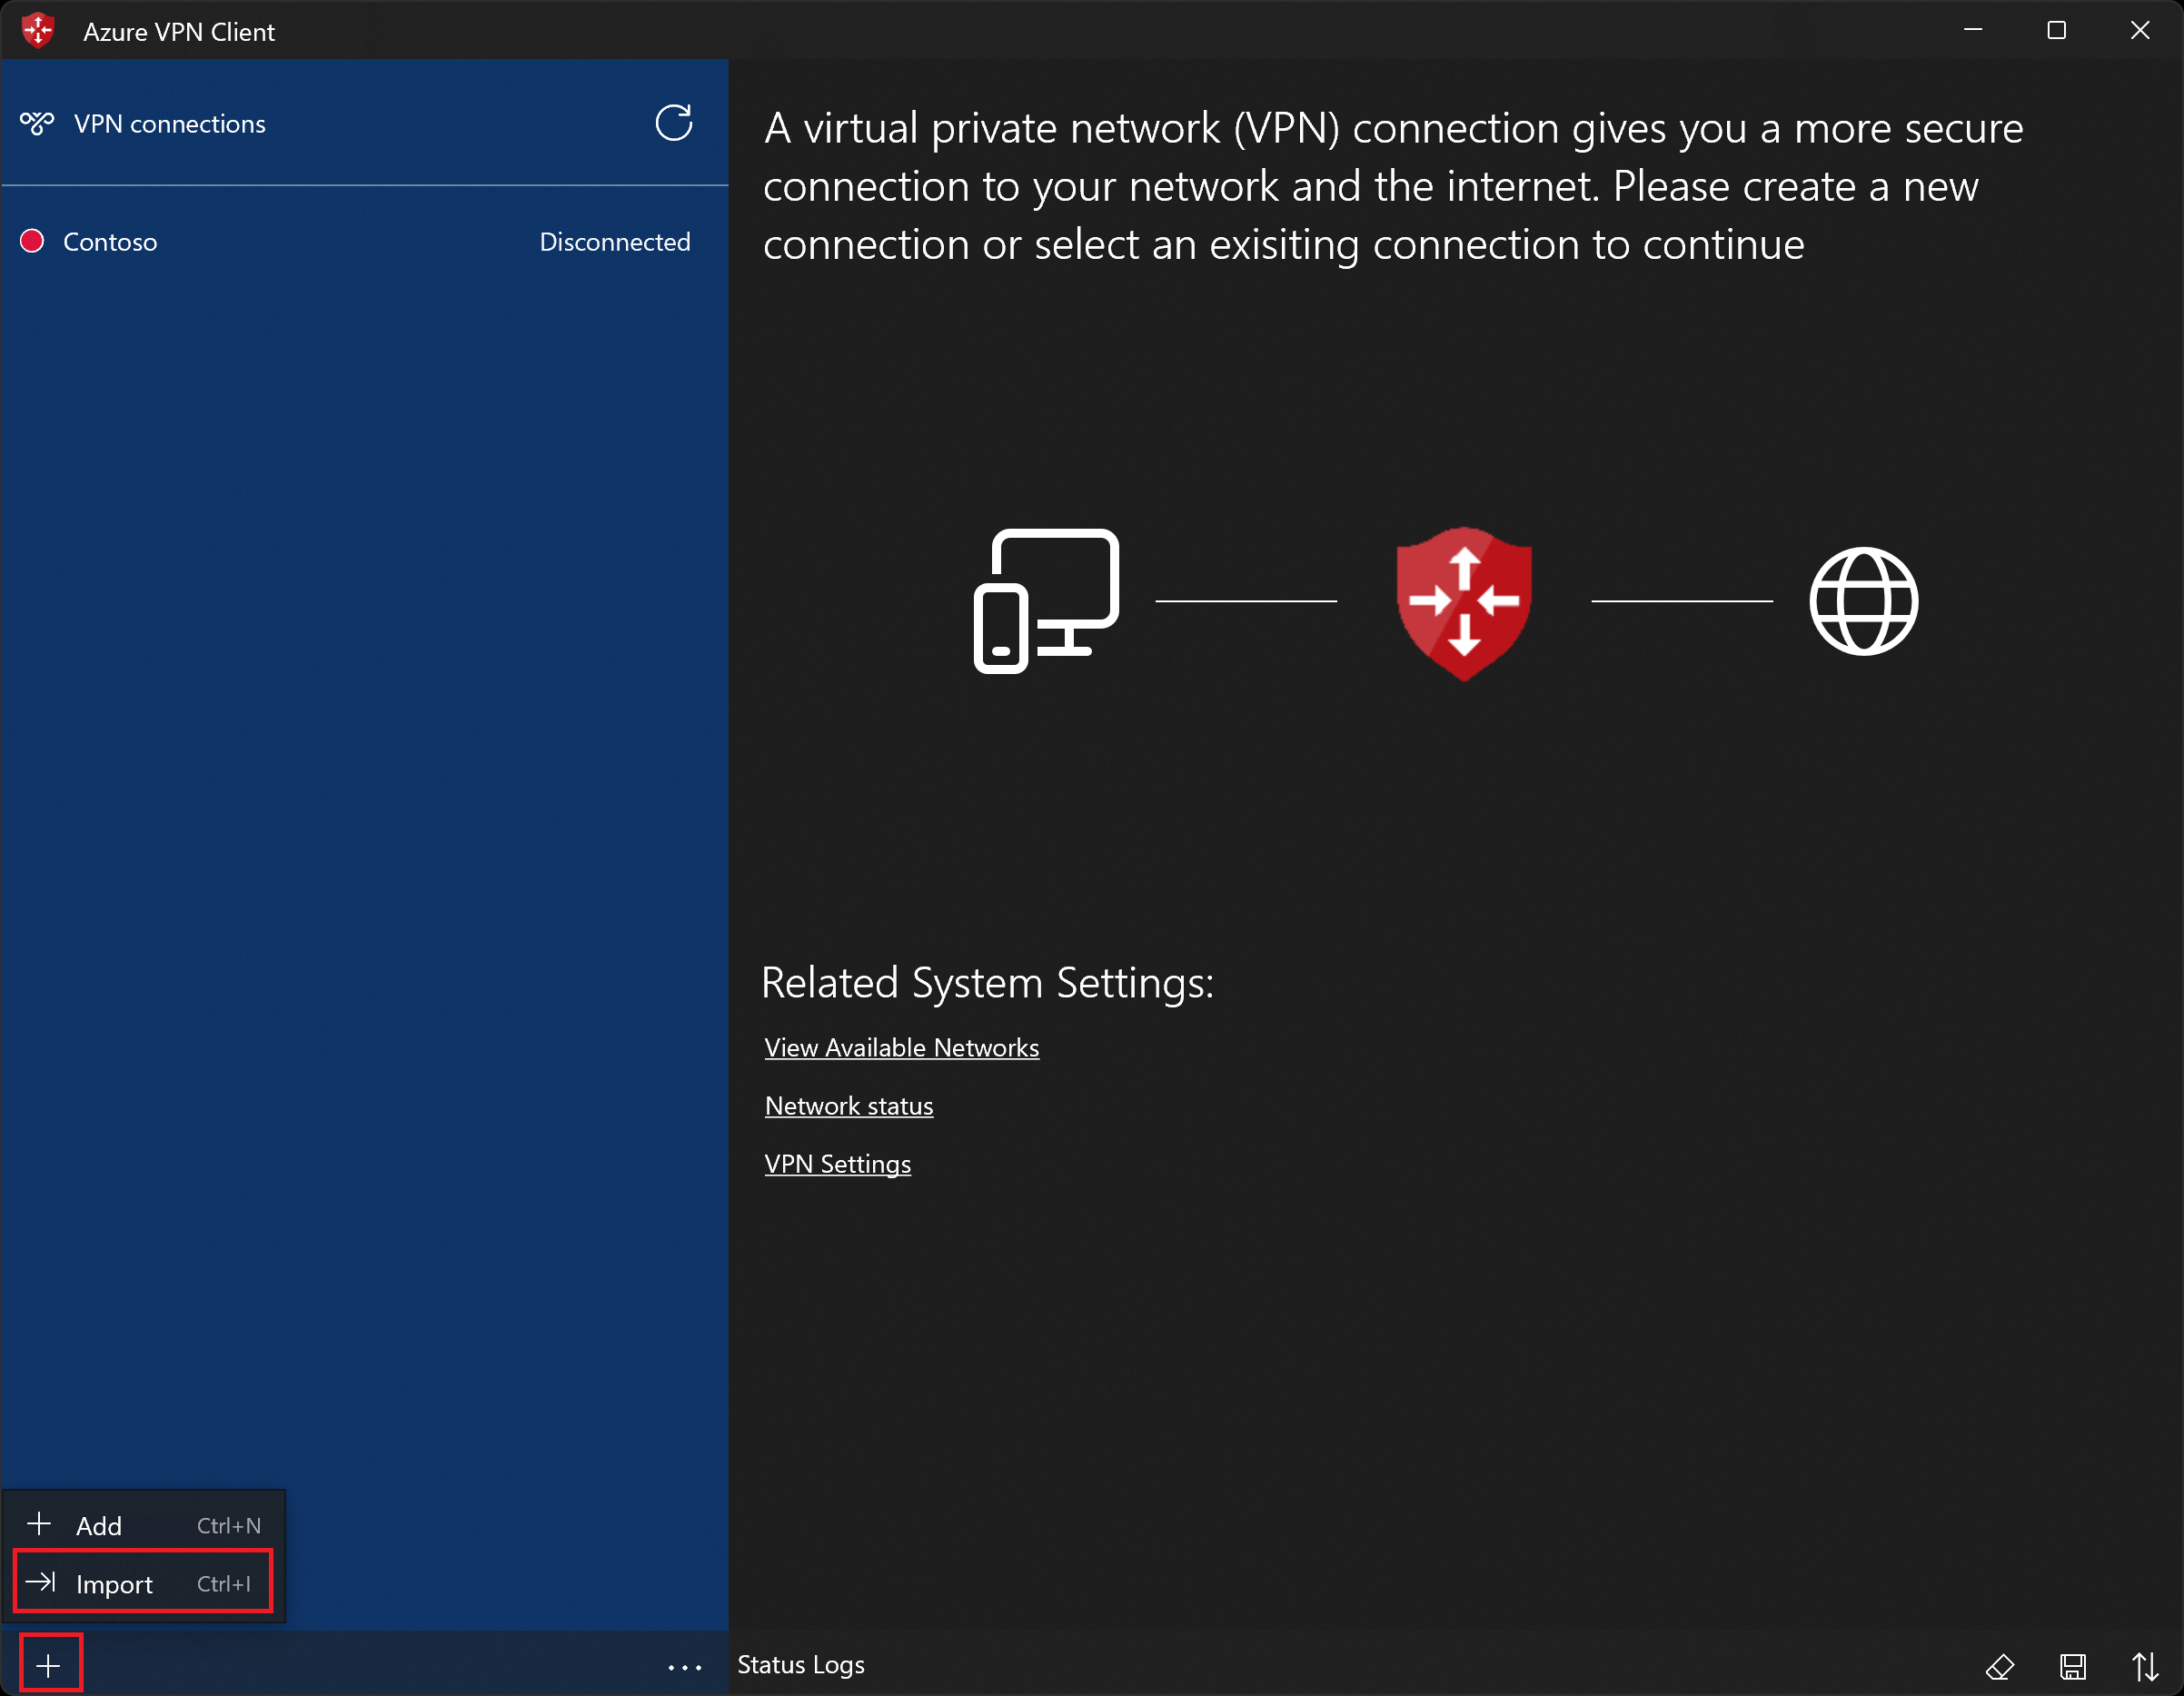Click the globe internet illustration
This screenshot has width=2184, height=1696.
point(1864,601)
